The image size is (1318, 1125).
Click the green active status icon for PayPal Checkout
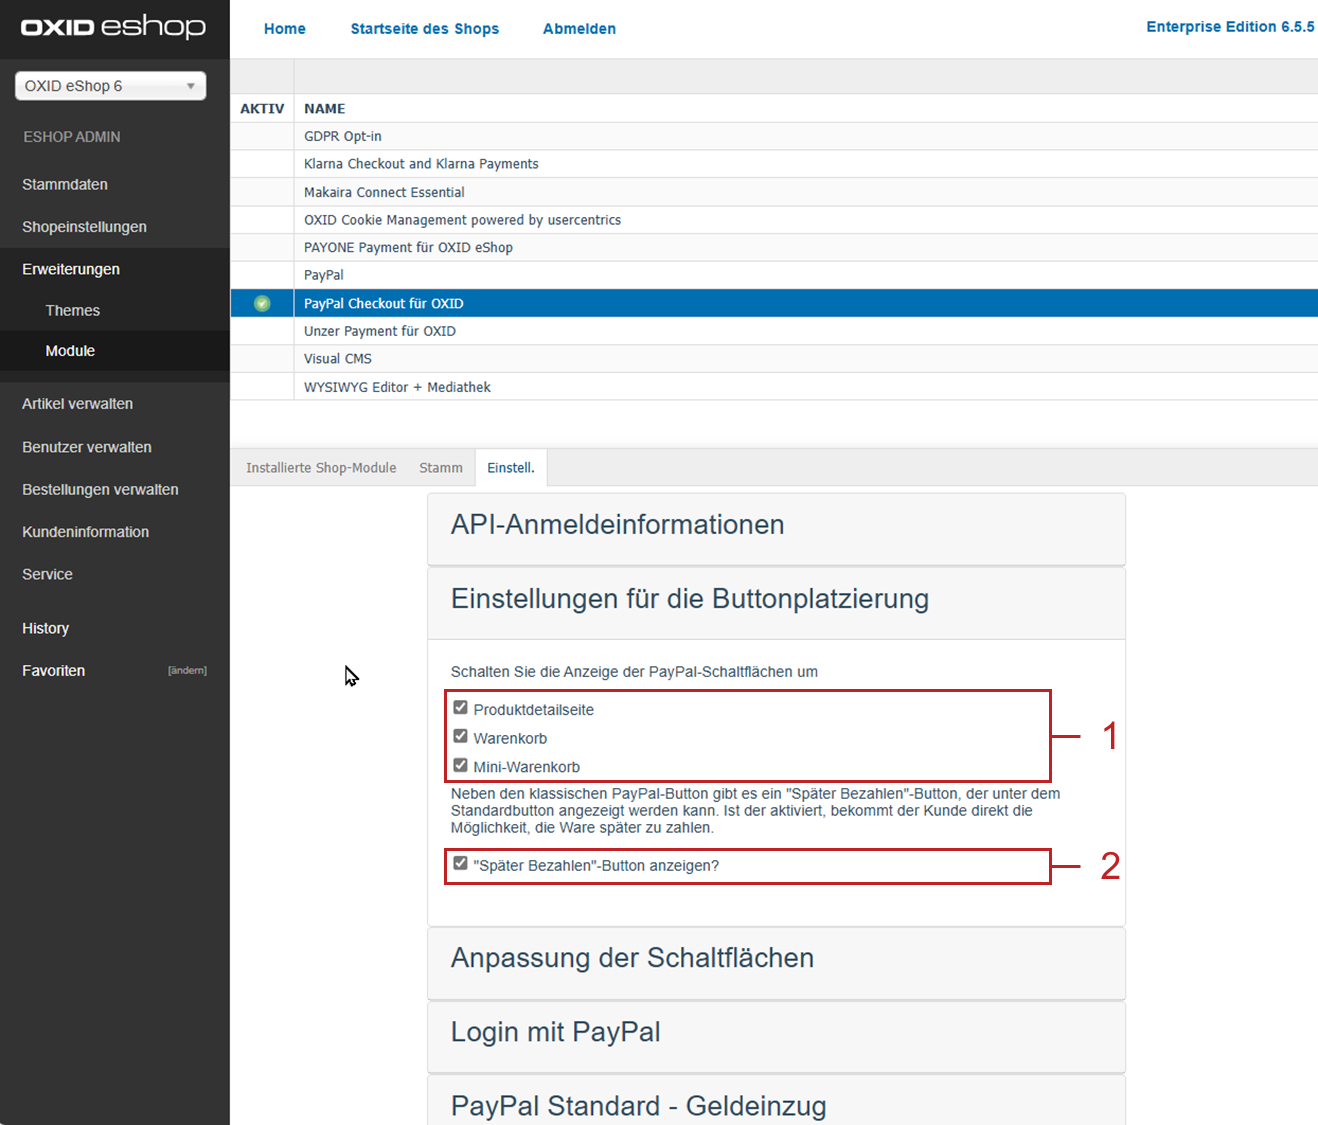261,303
